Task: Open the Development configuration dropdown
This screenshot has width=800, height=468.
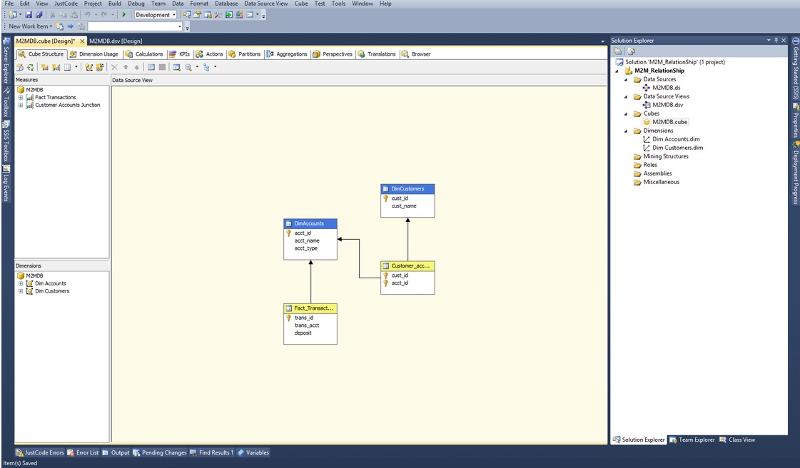Action: pyautogui.click(x=155, y=15)
